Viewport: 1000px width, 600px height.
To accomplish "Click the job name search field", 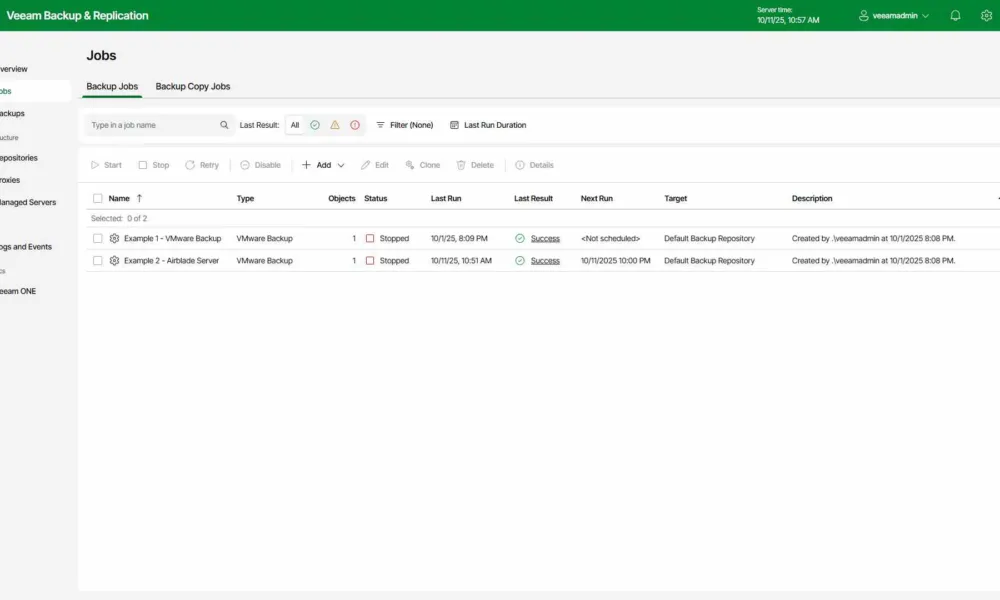I will click(x=152, y=125).
